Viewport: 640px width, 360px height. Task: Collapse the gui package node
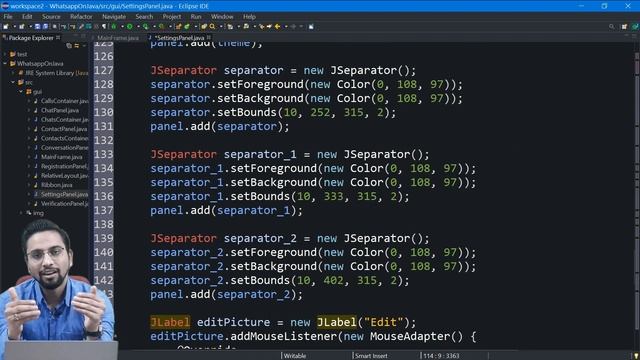point(21,91)
